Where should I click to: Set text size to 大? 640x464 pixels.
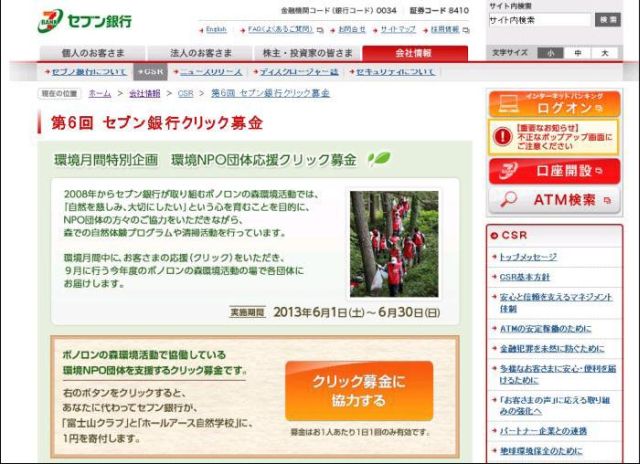pyautogui.click(x=605, y=53)
